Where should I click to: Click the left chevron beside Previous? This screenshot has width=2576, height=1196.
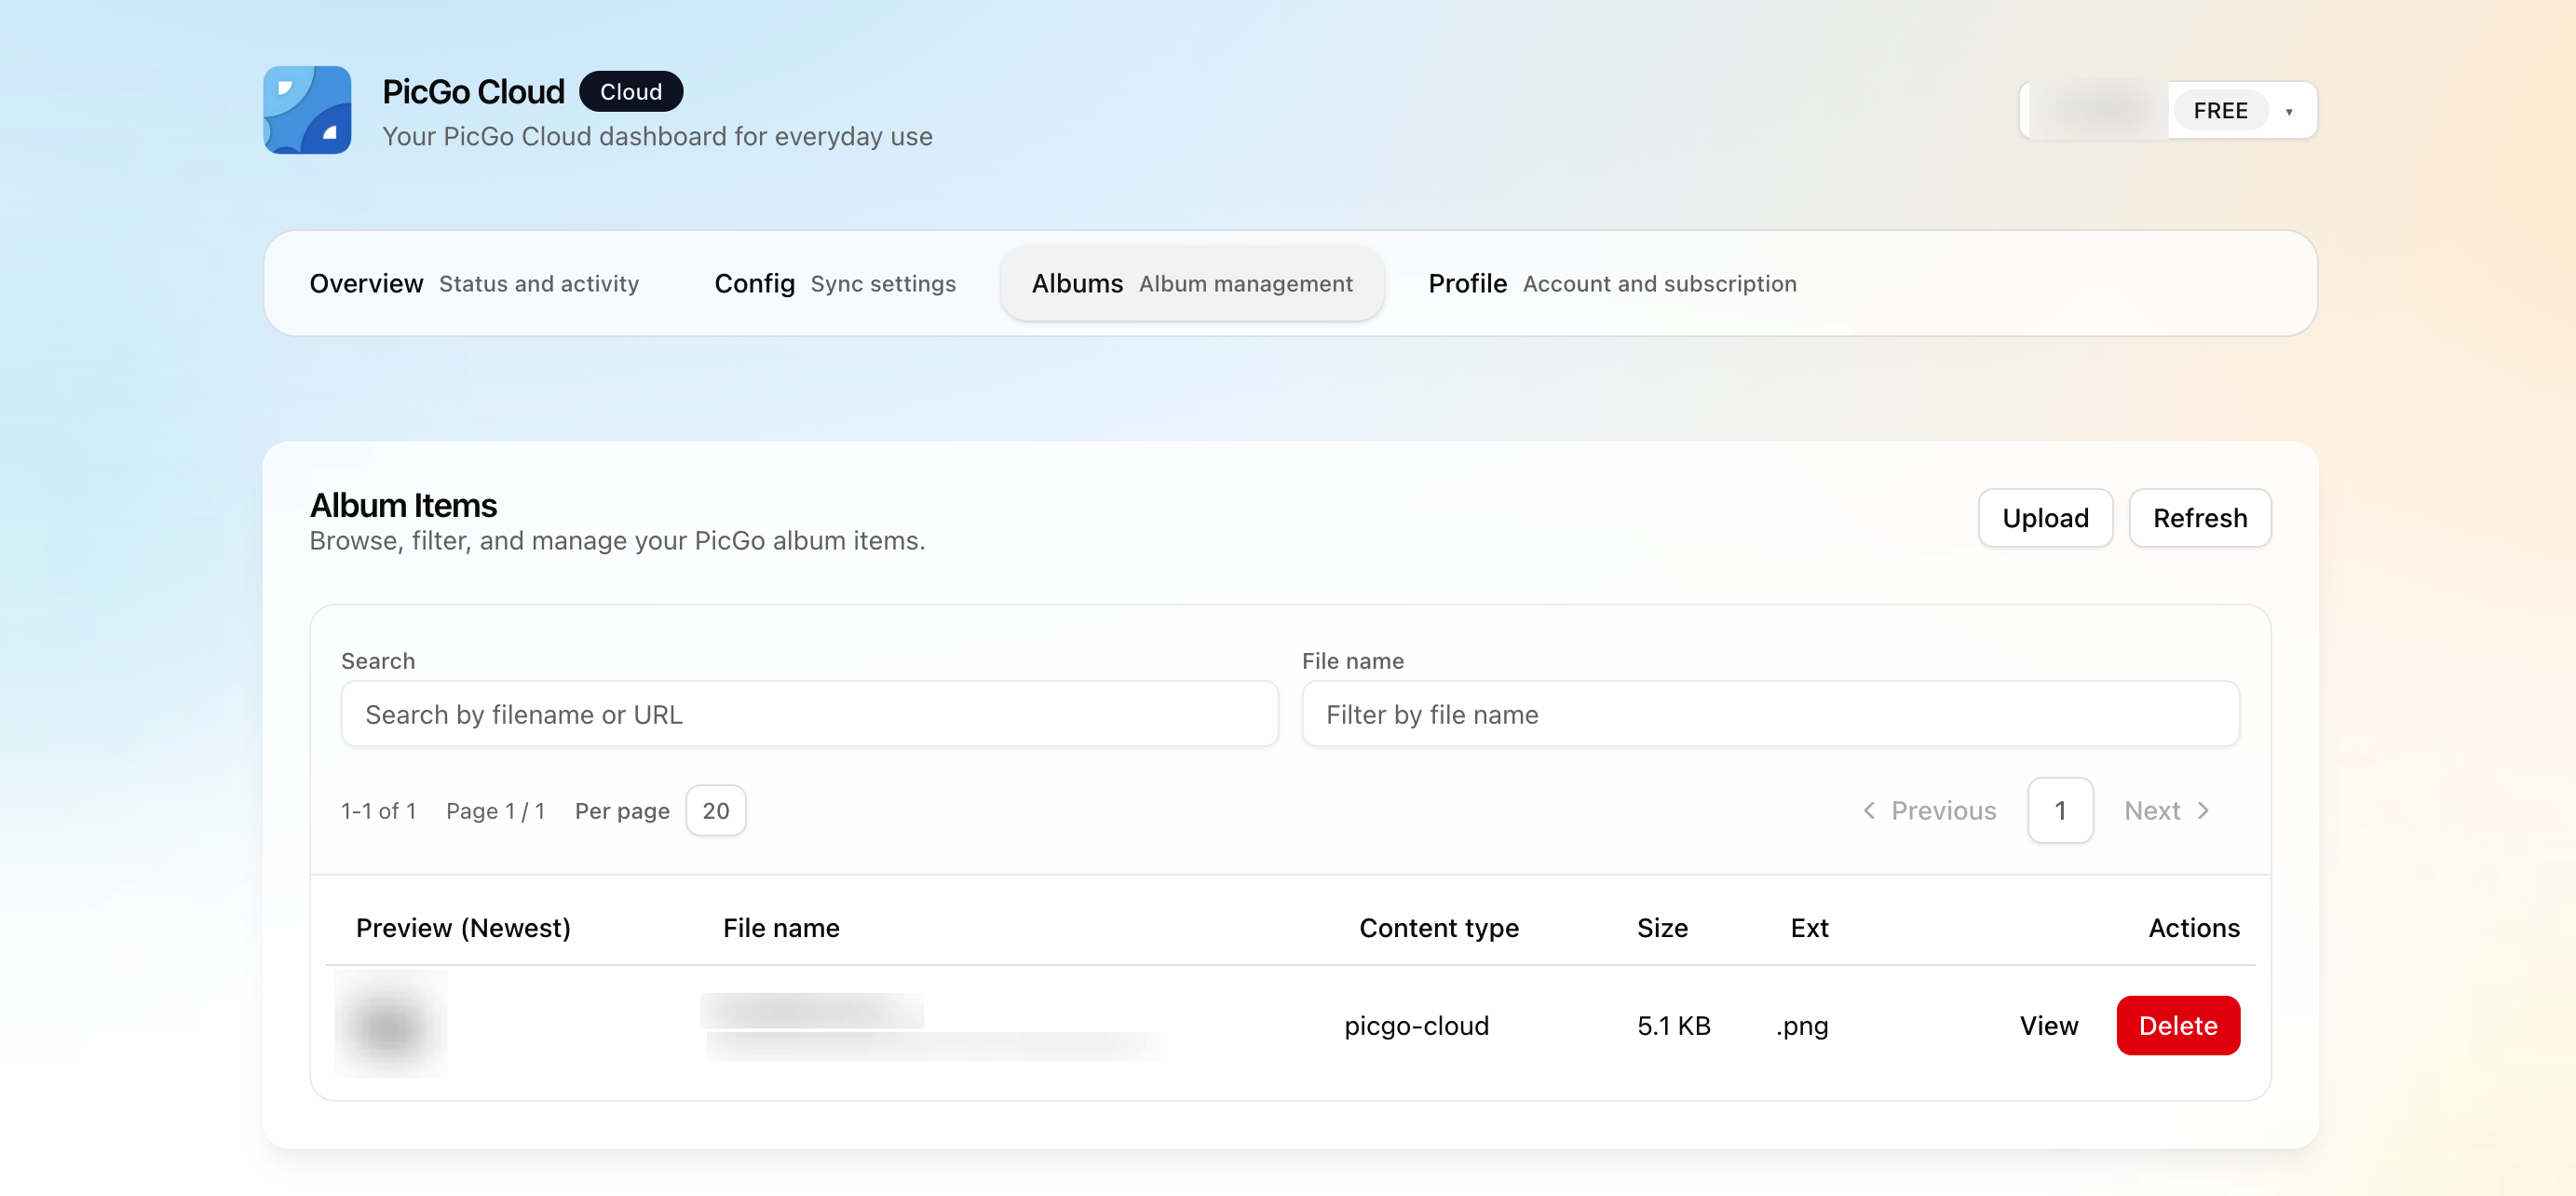click(x=1869, y=810)
